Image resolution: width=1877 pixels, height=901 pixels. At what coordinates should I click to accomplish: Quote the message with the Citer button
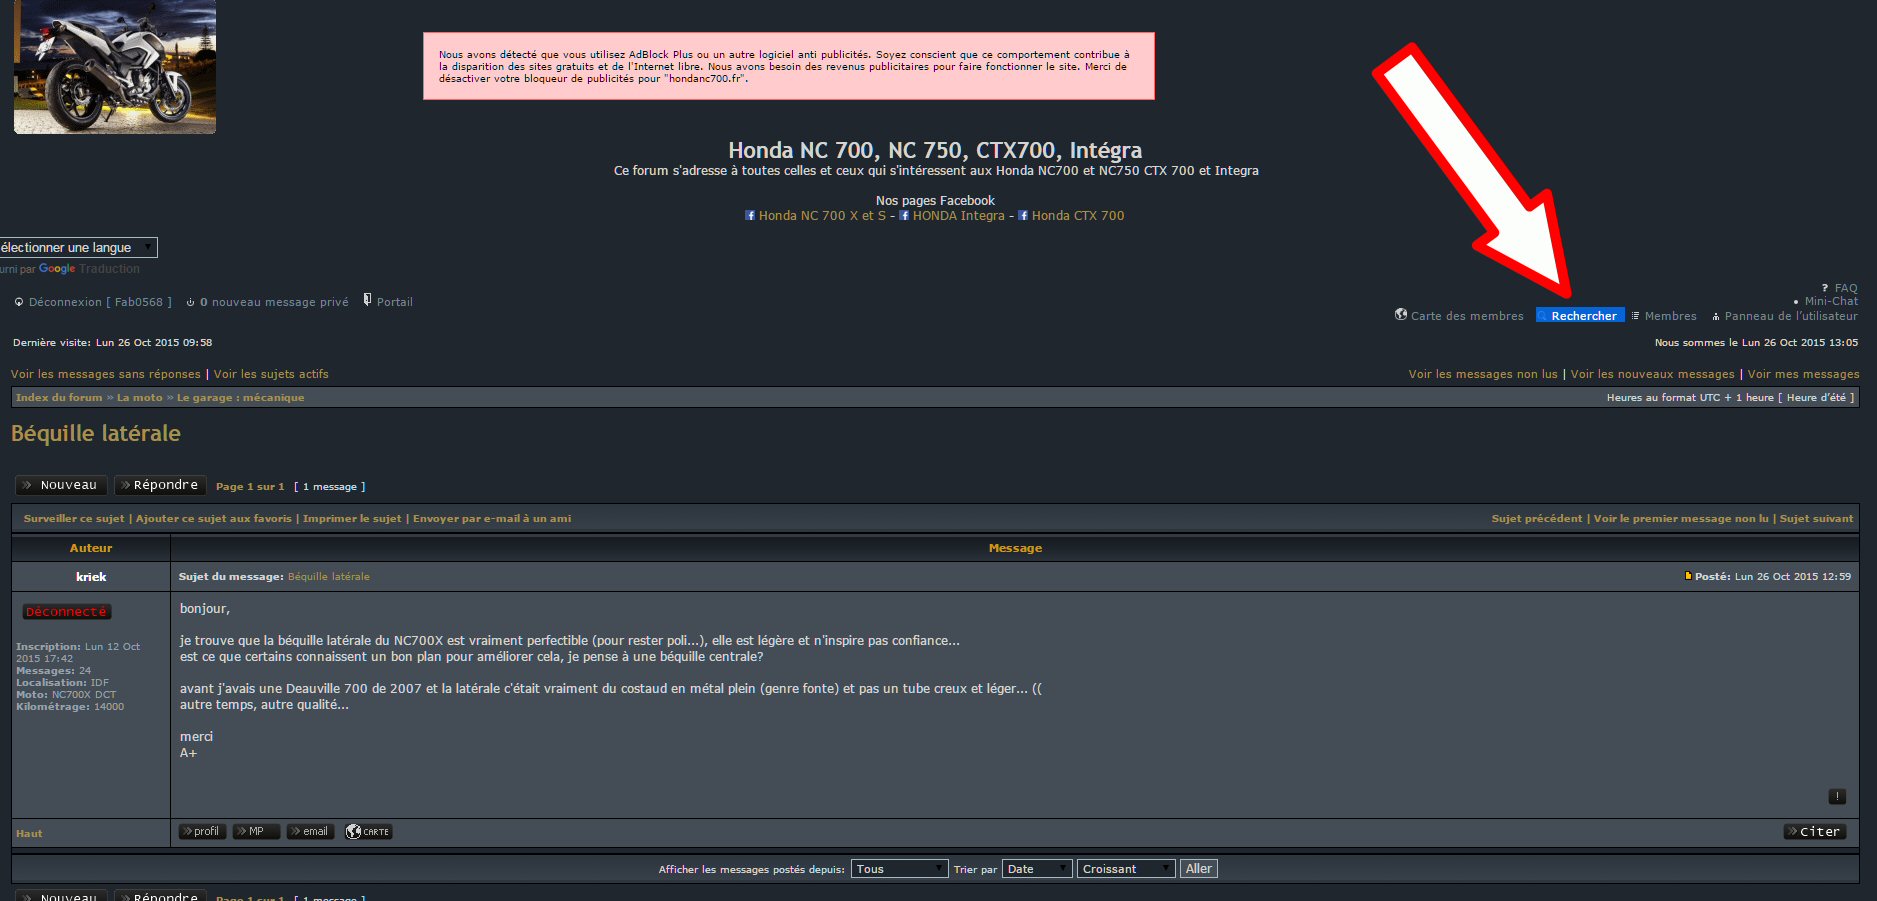click(x=1814, y=832)
